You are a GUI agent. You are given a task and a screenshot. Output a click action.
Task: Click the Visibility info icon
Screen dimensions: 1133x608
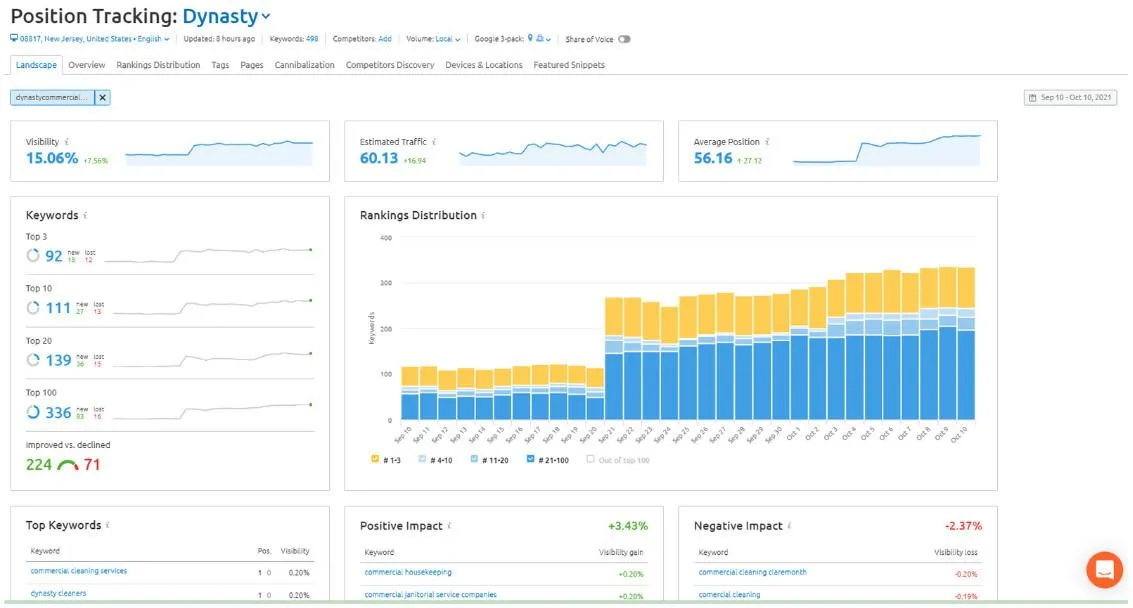coord(67,142)
